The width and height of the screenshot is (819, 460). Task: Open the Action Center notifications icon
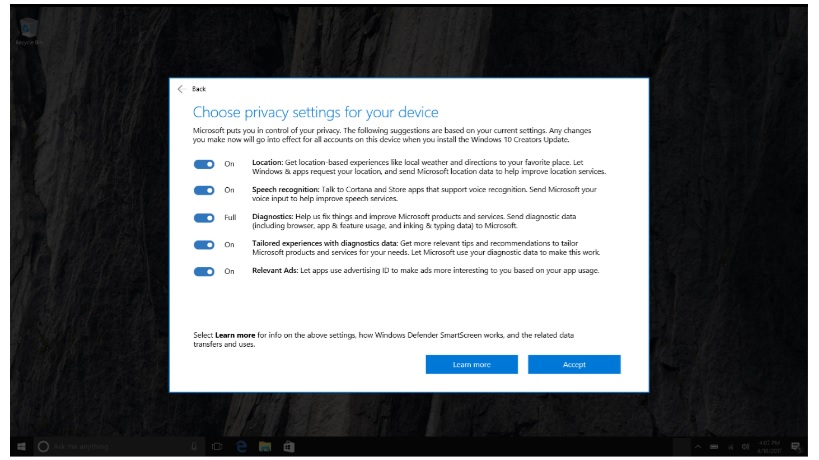click(x=795, y=446)
